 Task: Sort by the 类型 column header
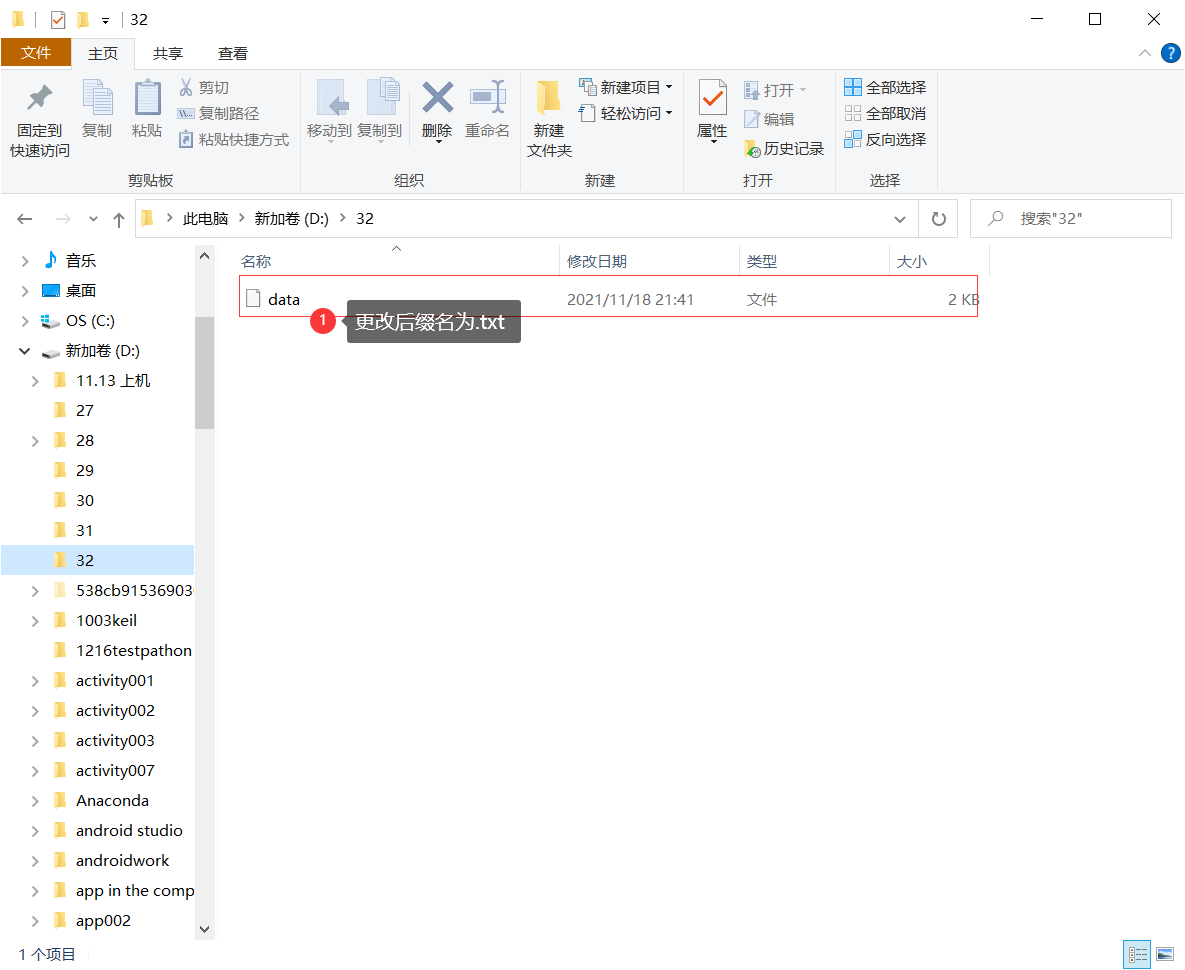point(762,261)
